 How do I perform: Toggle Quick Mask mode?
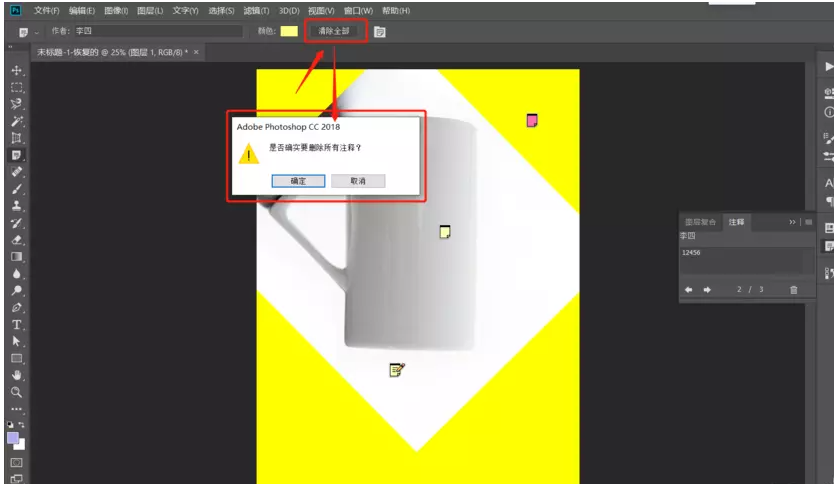(x=16, y=463)
